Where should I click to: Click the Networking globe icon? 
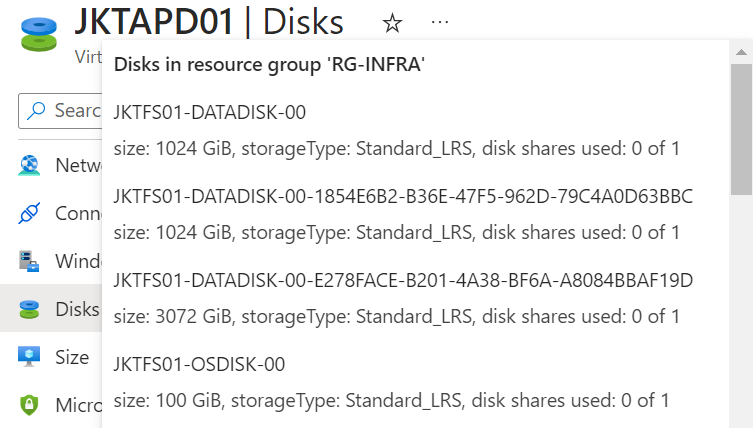point(29,165)
